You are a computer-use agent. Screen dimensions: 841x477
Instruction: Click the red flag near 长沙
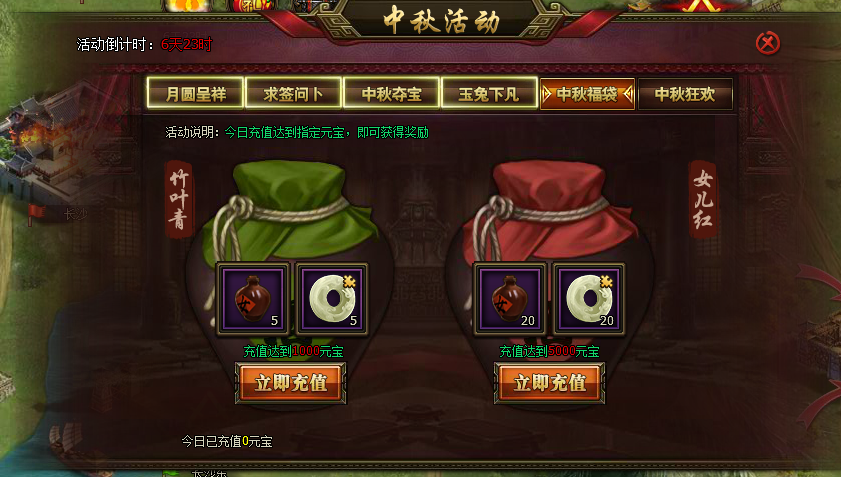click(36, 214)
